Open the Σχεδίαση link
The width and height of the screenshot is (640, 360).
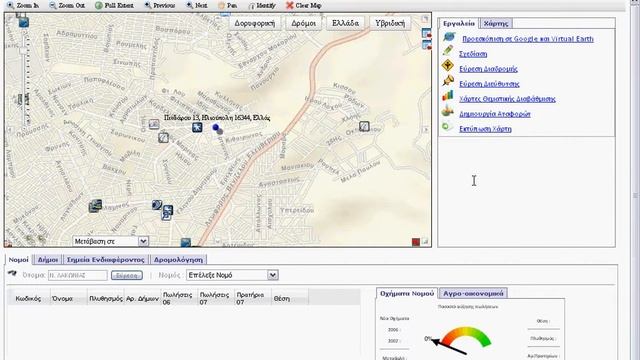473,54
